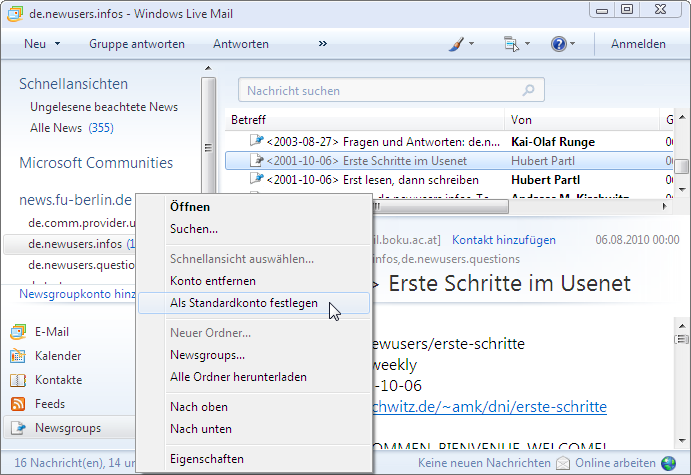Expand the toolbar overflow chevron

click(323, 44)
